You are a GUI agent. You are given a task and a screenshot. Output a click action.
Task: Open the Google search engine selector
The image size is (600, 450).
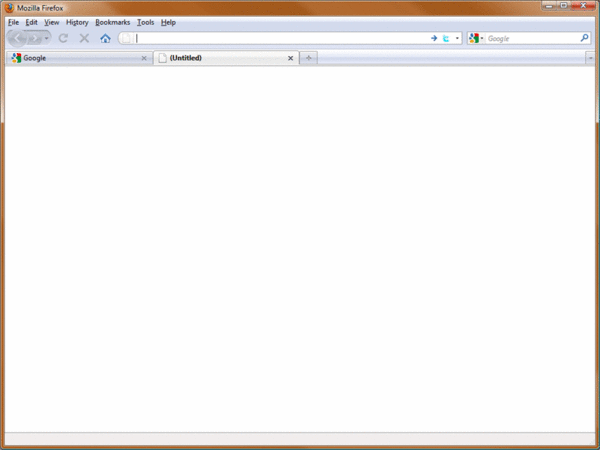coord(476,38)
